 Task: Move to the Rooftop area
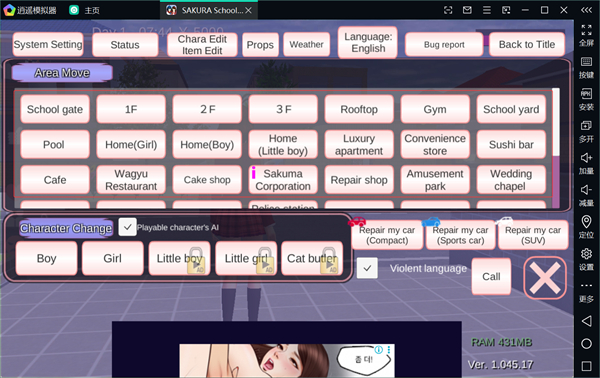tap(359, 109)
